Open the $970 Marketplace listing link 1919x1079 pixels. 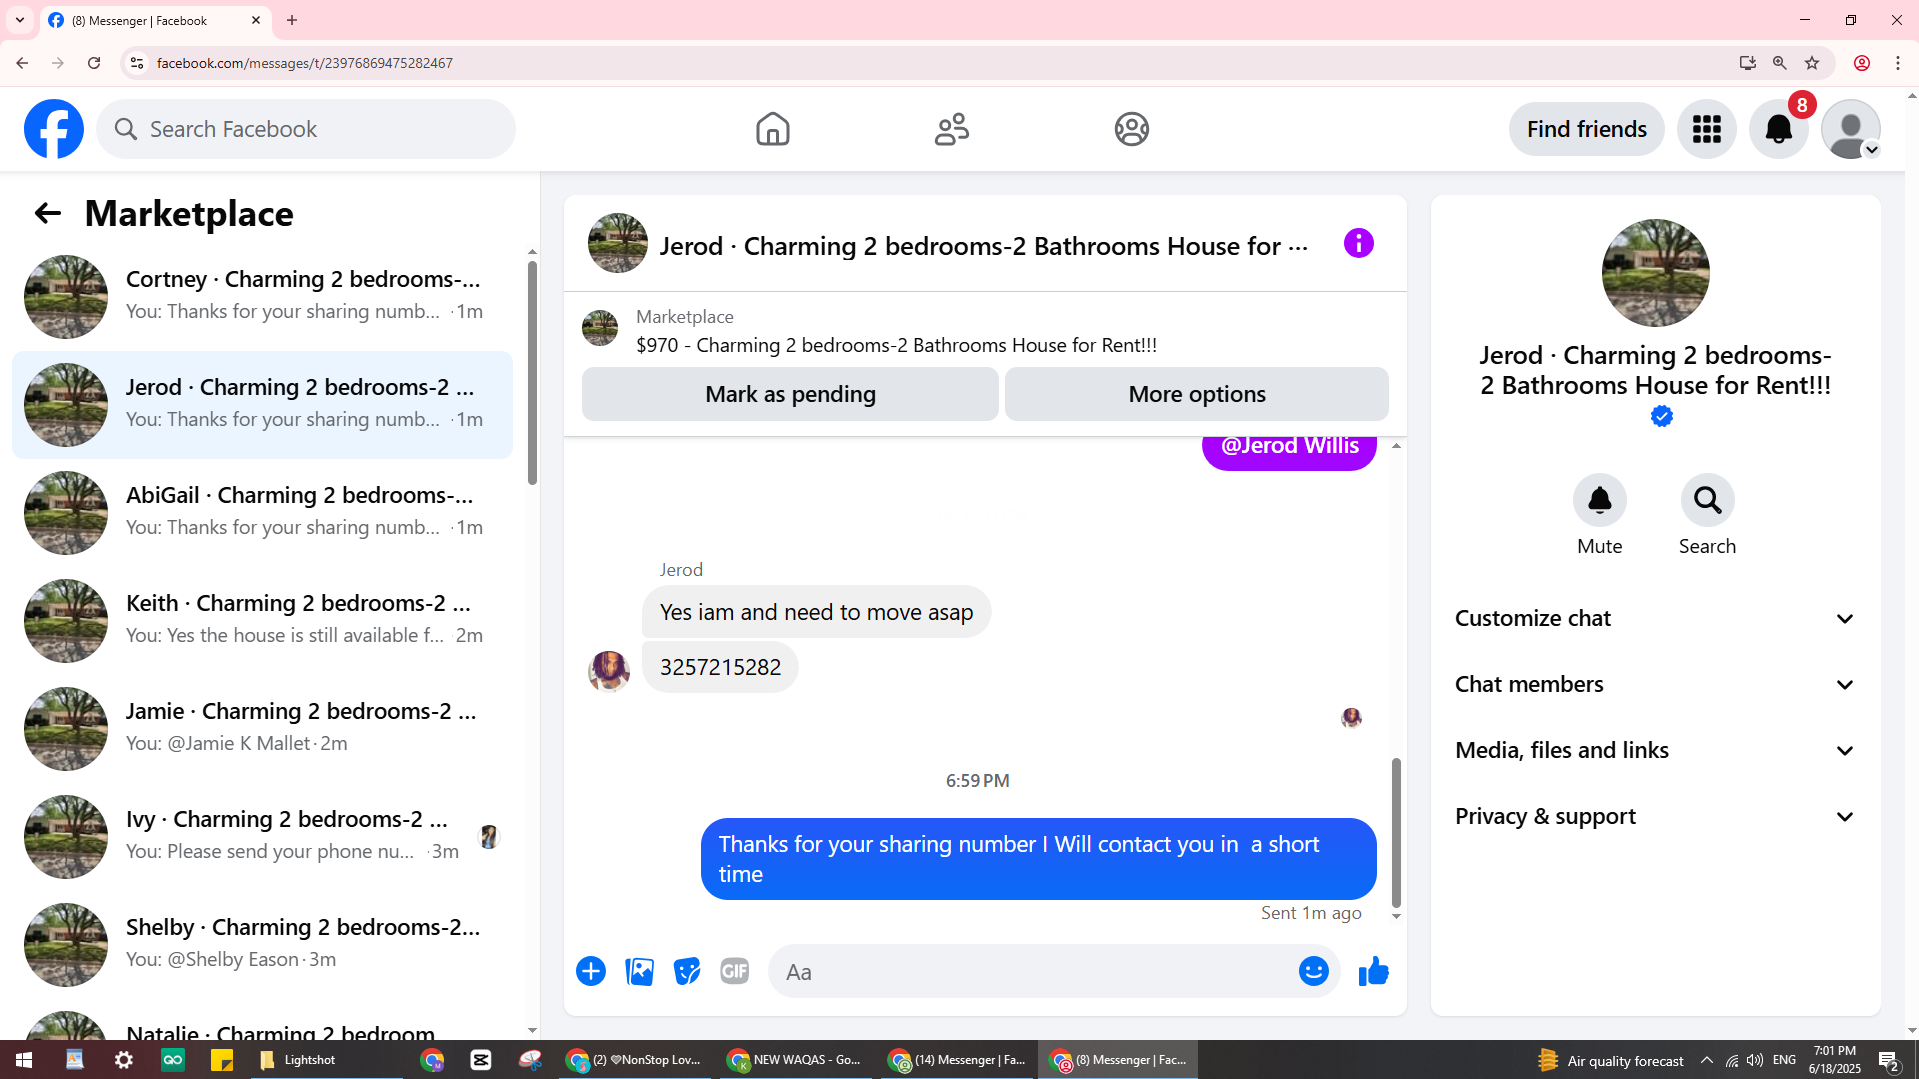[x=896, y=345]
